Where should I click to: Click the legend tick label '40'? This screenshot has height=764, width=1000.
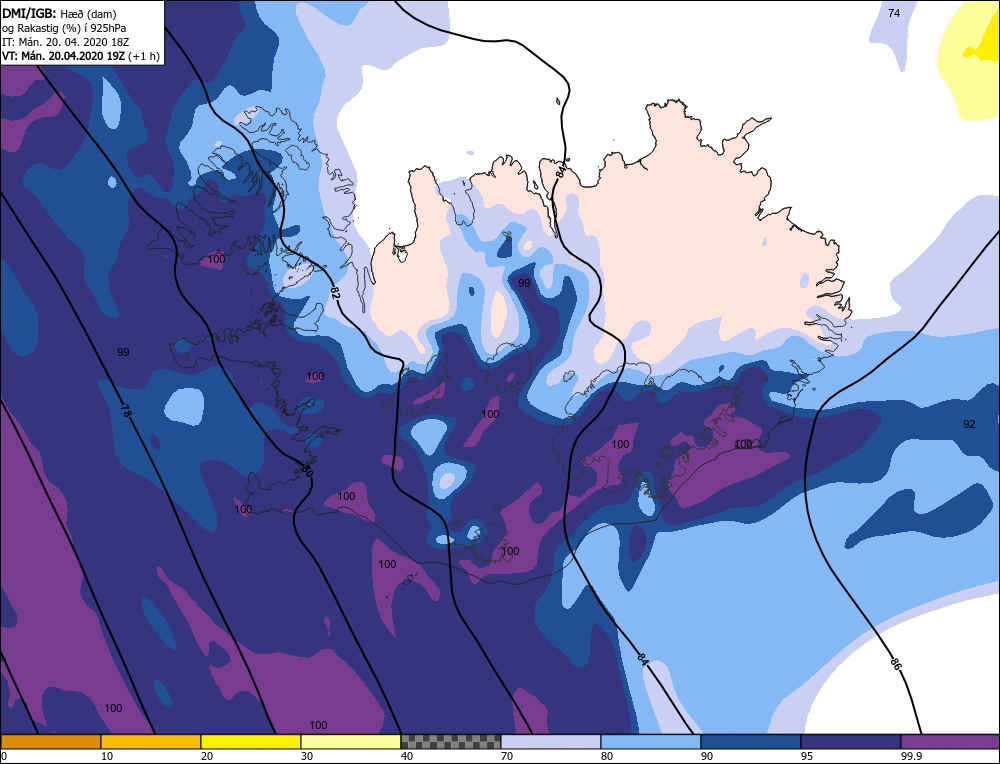pyautogui.click(x=407, y=756)
